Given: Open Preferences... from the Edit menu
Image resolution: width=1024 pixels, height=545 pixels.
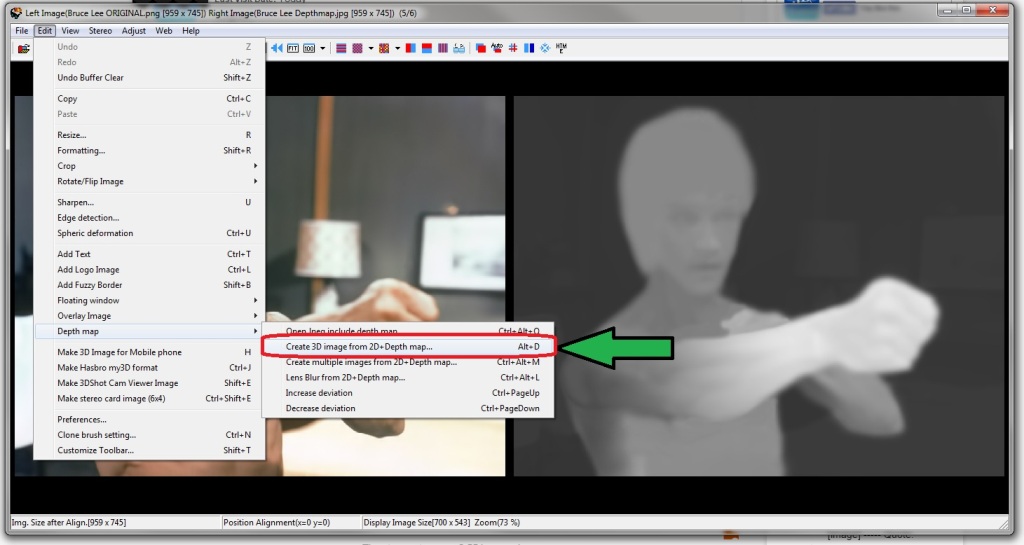Looking at the screenshot, I should (x=150, y=420).
